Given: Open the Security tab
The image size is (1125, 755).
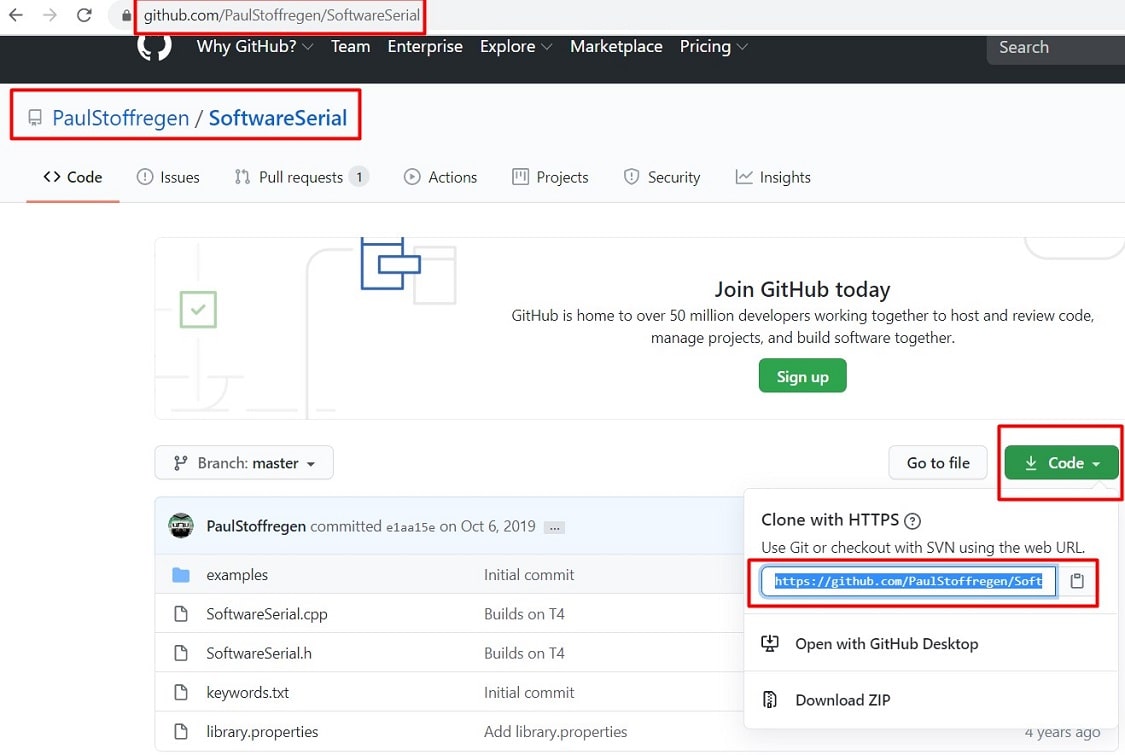Looking at the screenshot, I should click(662, 177).
